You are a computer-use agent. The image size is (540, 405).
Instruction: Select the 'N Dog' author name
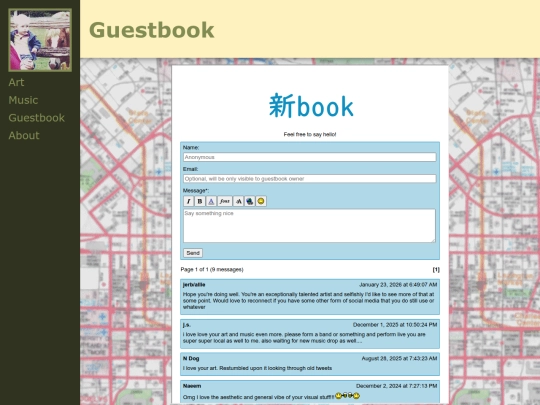(191, 359)
